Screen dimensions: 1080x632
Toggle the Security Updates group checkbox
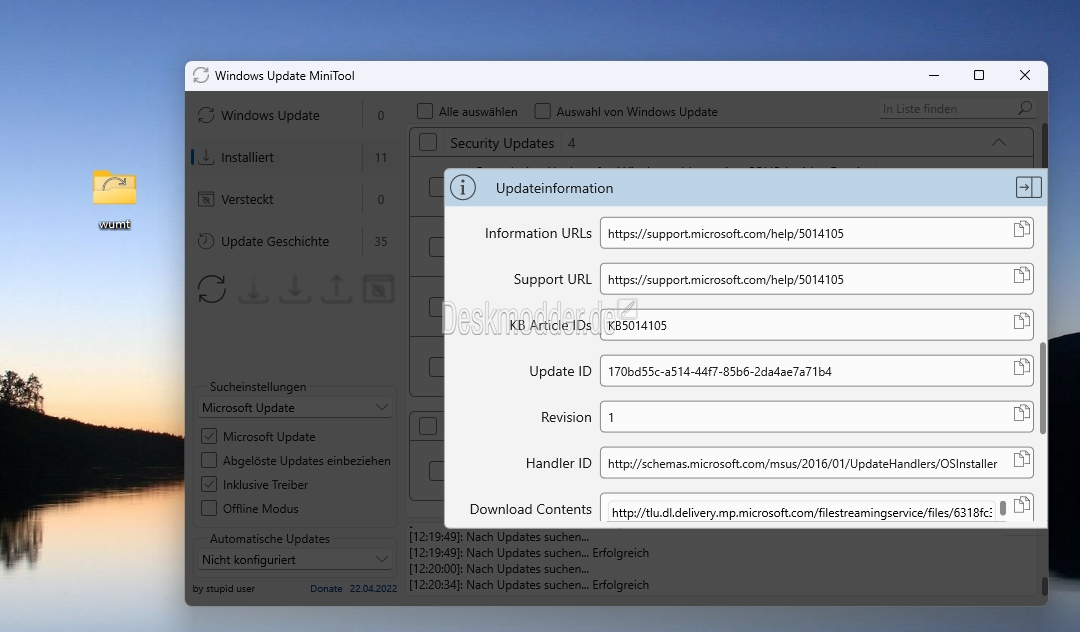pos(428,142)
